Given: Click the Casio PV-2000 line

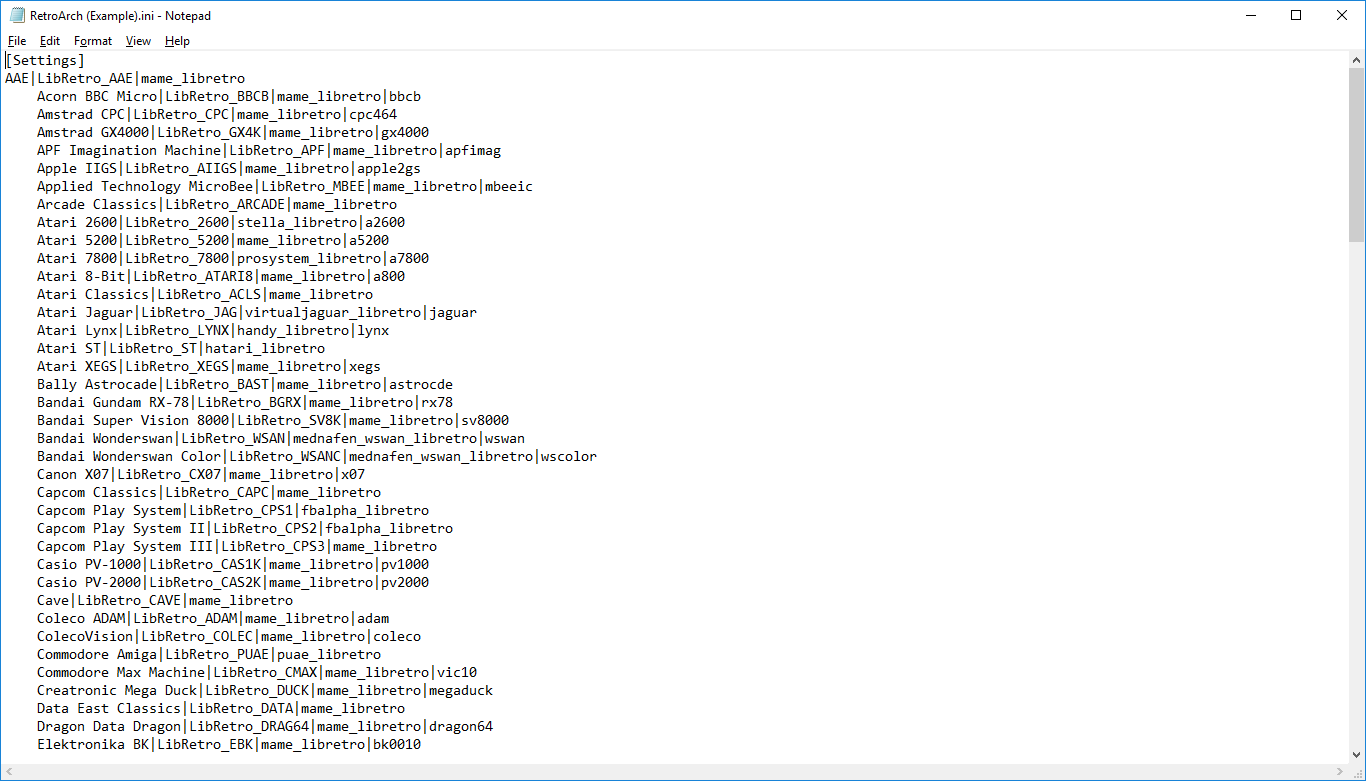Looking at the screenshot, I should (x=233, y=582).
